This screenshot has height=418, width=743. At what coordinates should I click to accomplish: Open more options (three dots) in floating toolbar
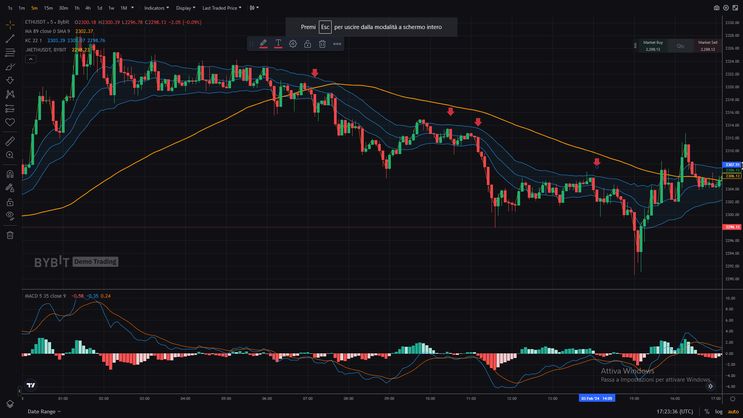[x=337, y=44]
